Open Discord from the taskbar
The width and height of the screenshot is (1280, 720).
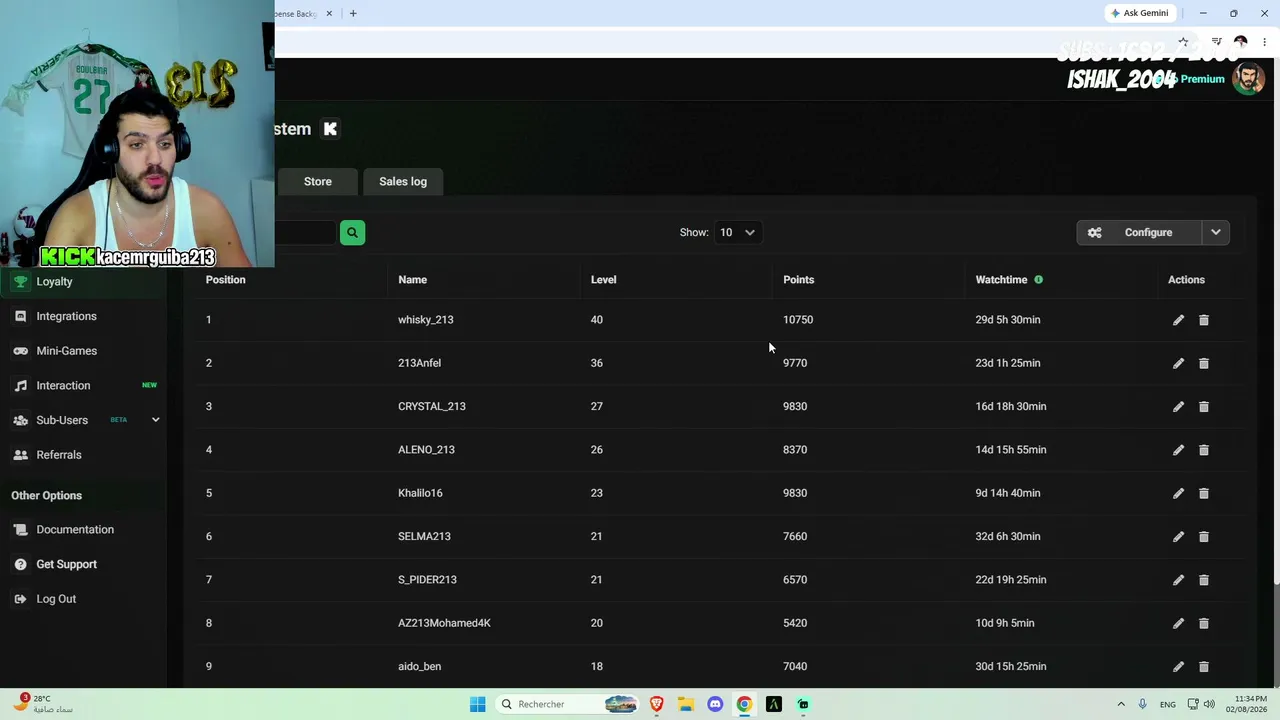pyautogui.click(x=715, y=704)
